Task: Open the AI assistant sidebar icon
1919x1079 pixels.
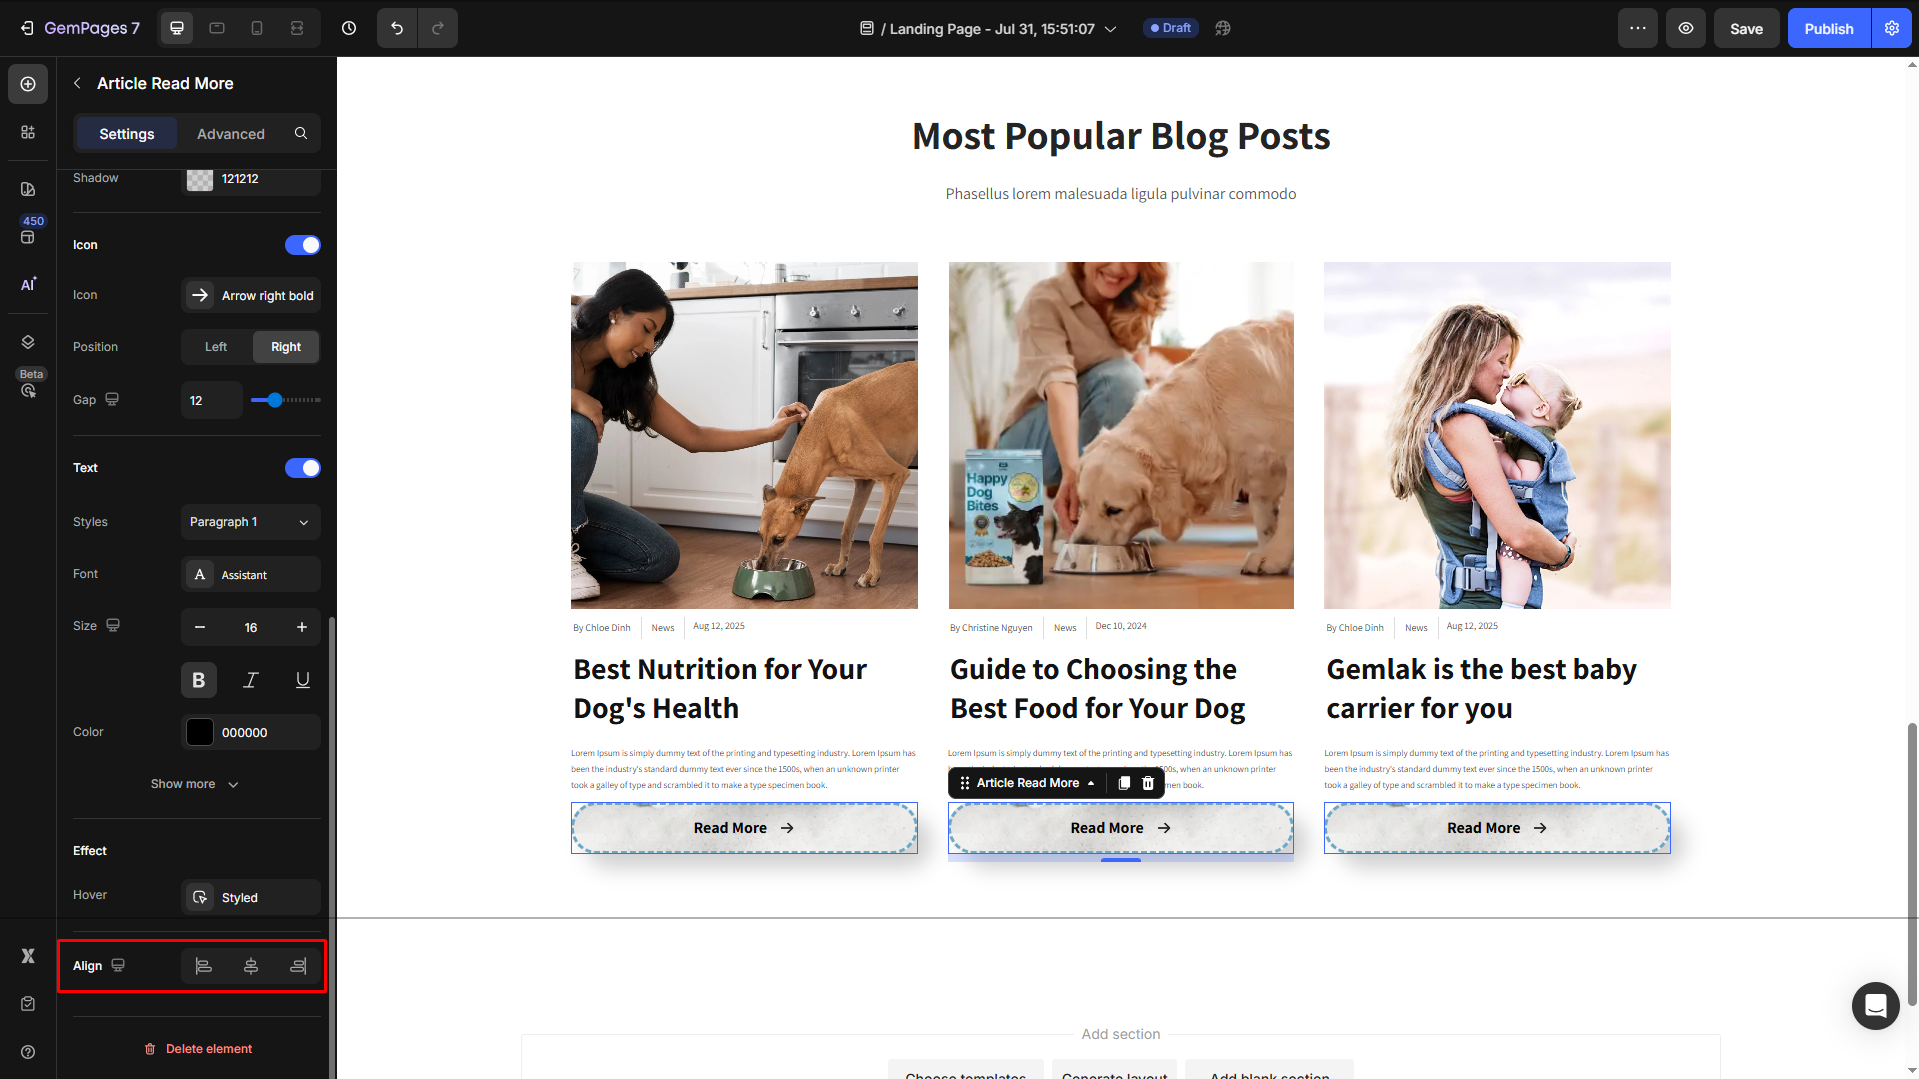Action: [x=28, y=285]
